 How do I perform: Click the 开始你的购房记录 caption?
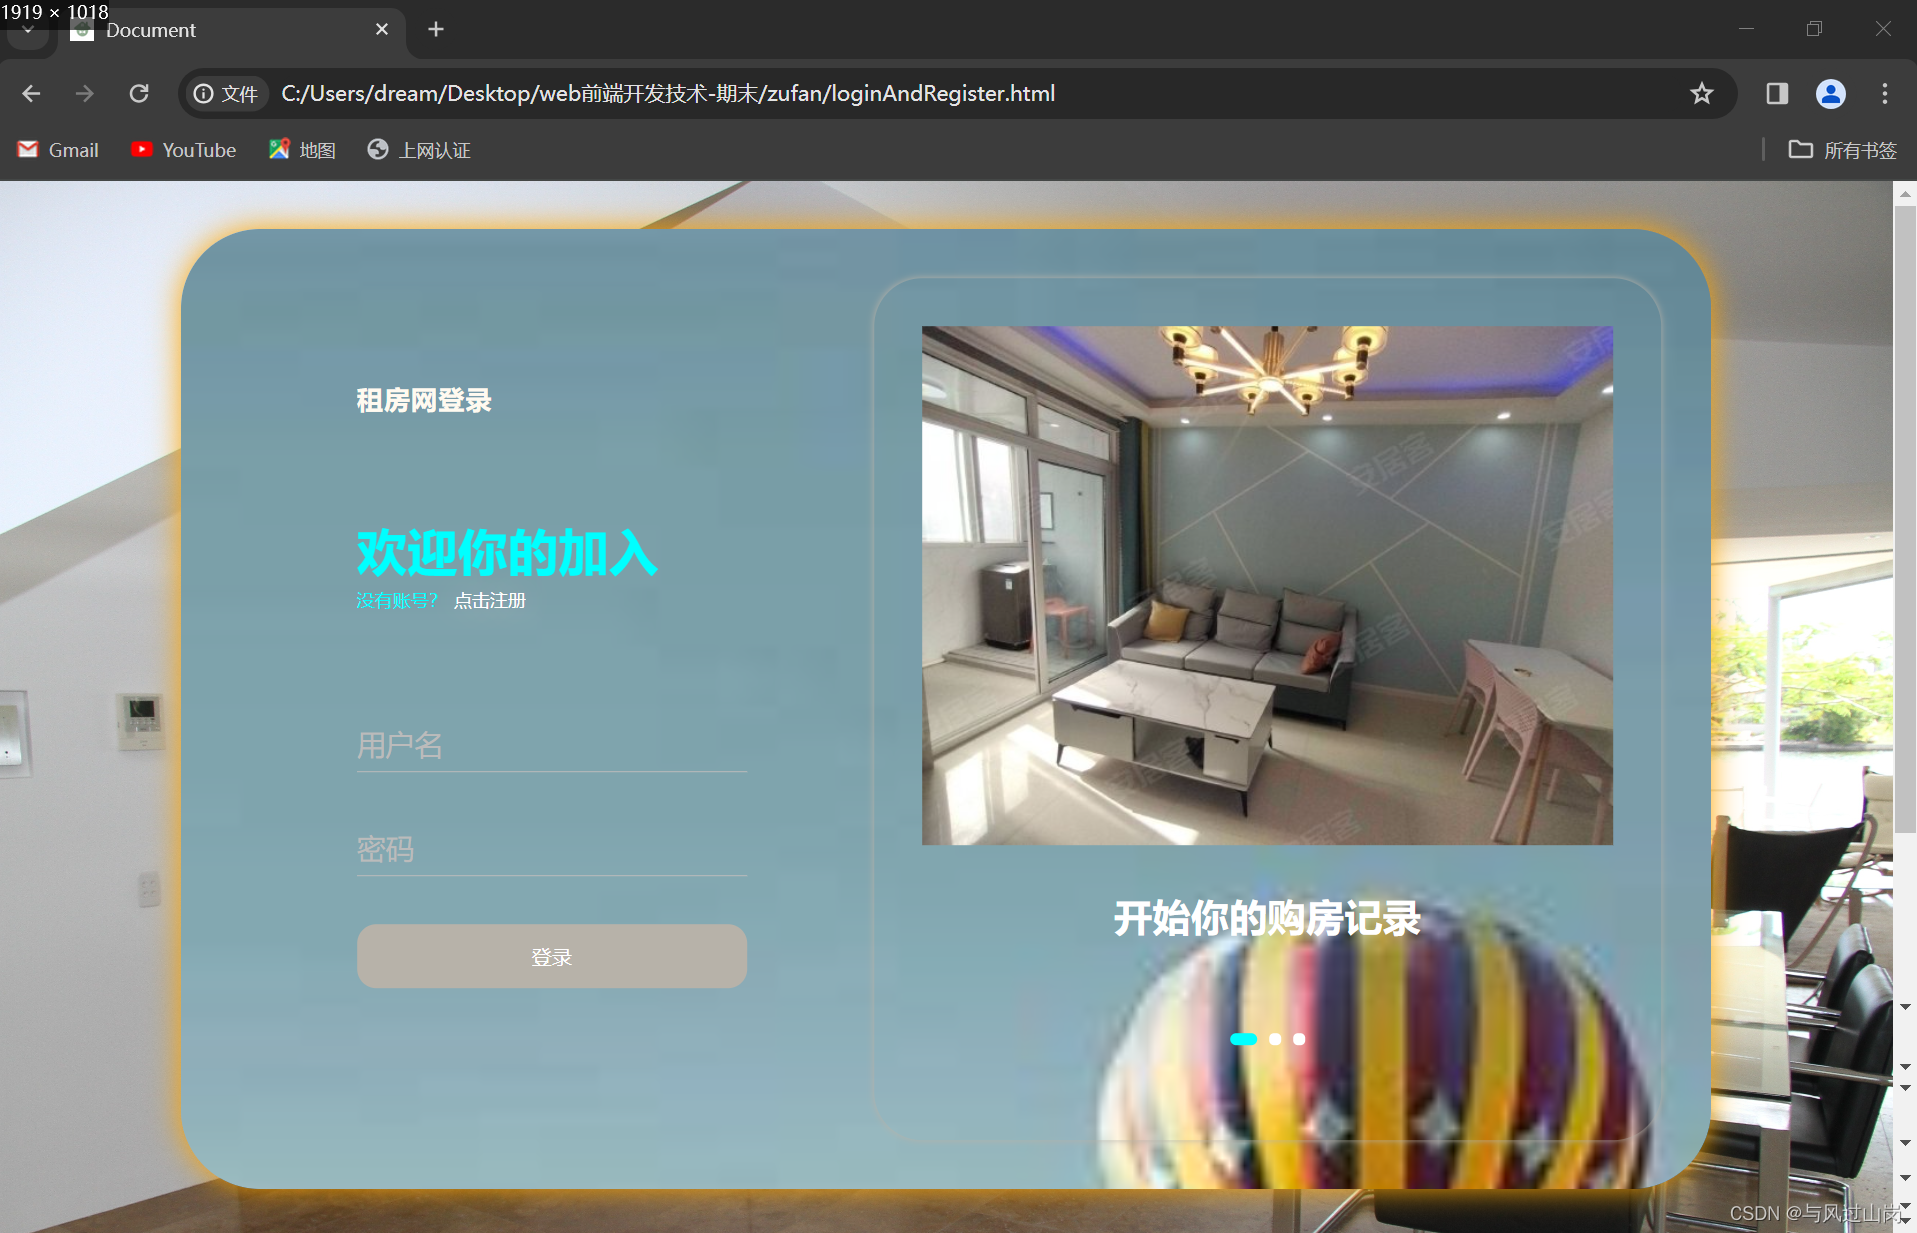(1267, 918)
